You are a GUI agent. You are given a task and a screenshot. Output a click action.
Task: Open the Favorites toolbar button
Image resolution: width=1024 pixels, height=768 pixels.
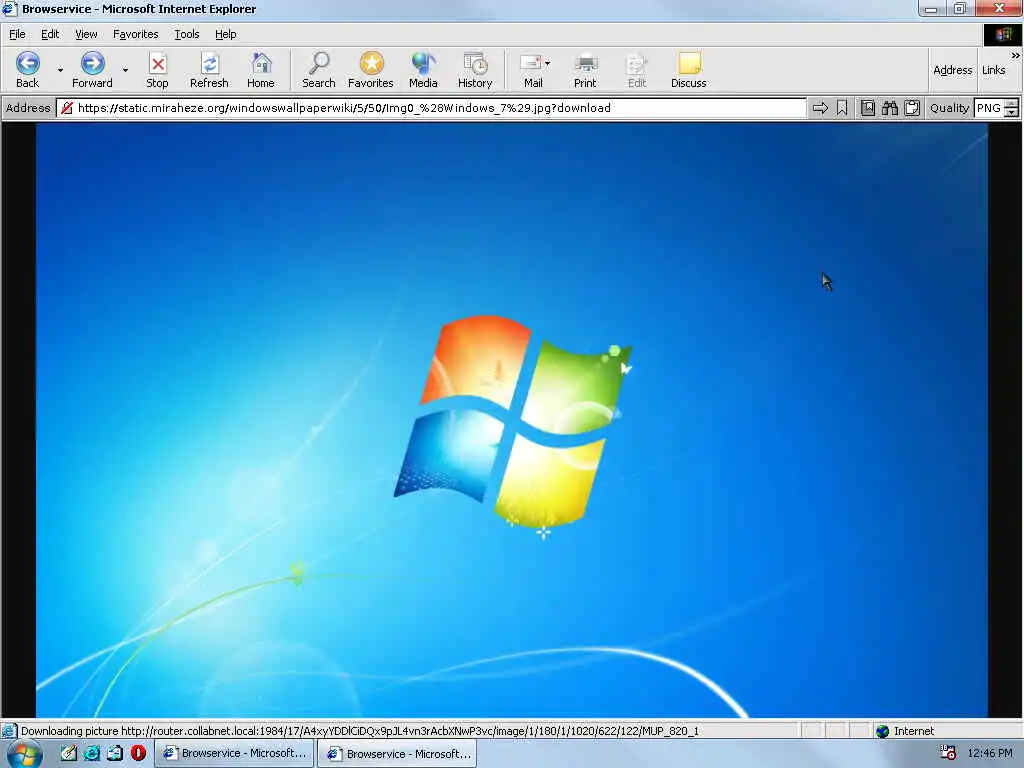[x=370, y=70]
